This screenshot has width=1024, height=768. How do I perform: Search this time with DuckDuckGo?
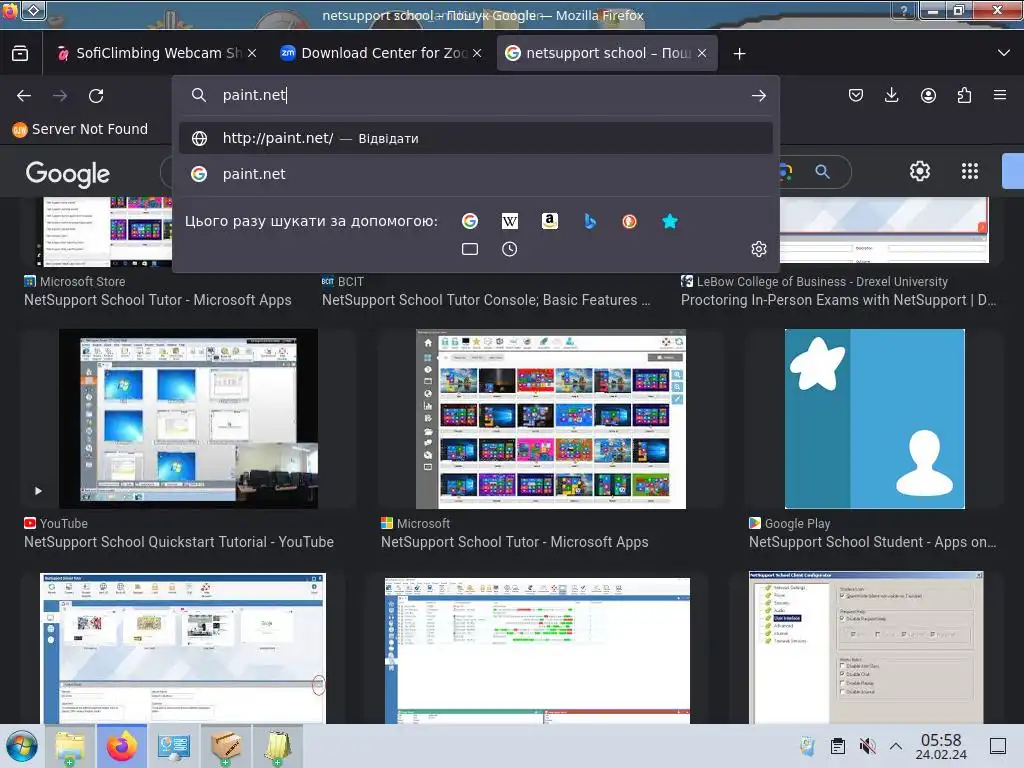pyautogui.click(x=630, y=221)
